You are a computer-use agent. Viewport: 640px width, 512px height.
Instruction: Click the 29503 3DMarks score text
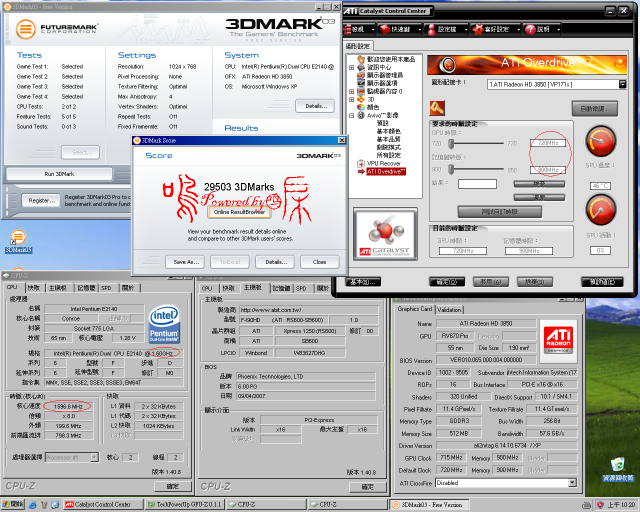point(239,187)
